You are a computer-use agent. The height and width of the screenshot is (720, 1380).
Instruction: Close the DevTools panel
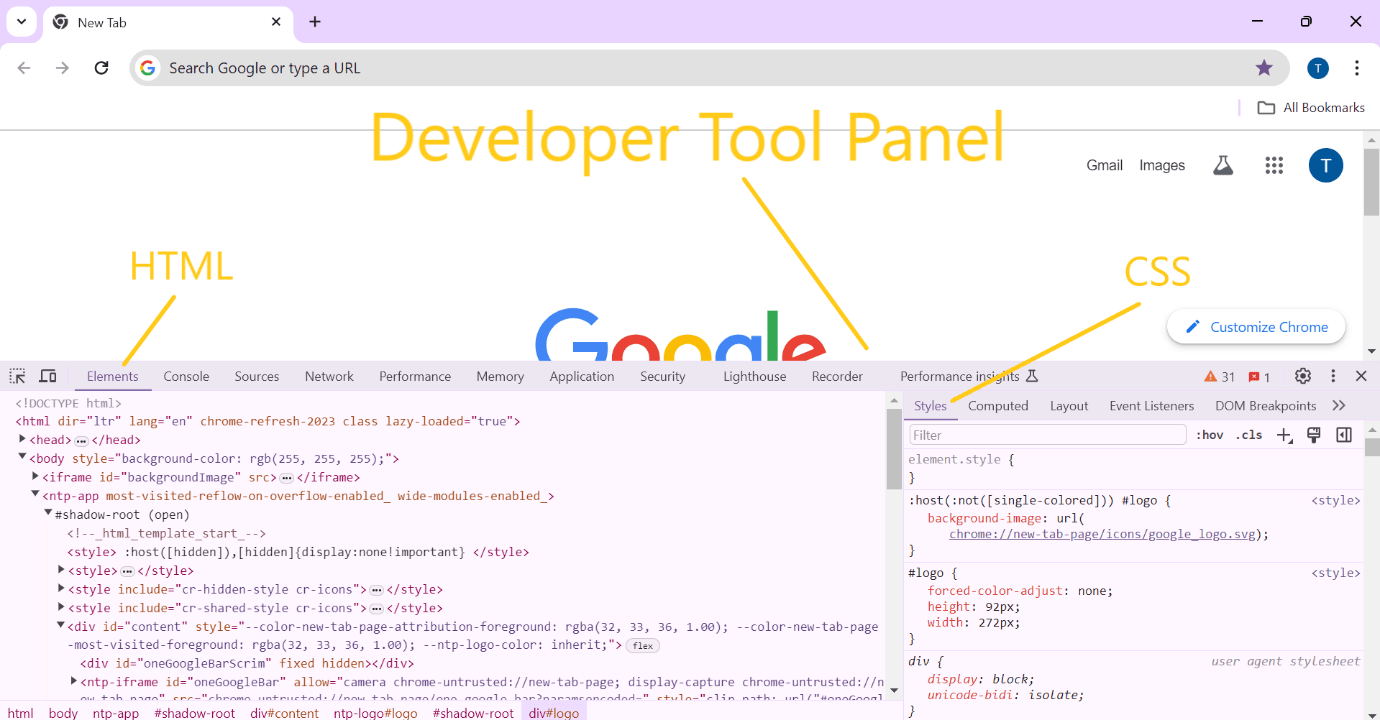coord(1361,376)
